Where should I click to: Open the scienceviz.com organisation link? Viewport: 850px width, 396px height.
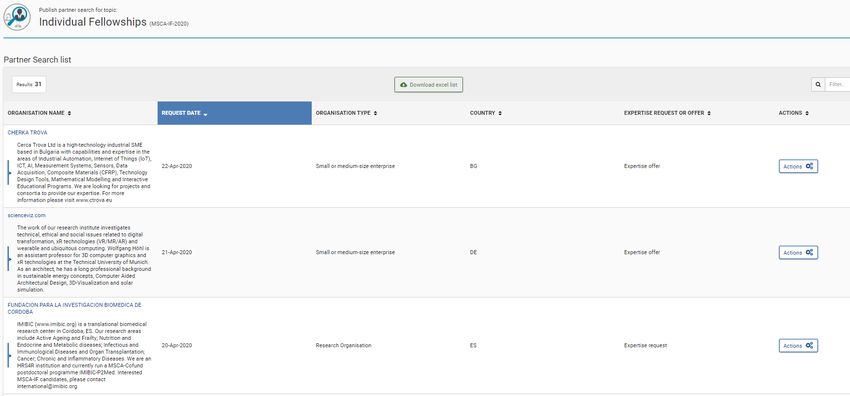[x=27, y=216]
